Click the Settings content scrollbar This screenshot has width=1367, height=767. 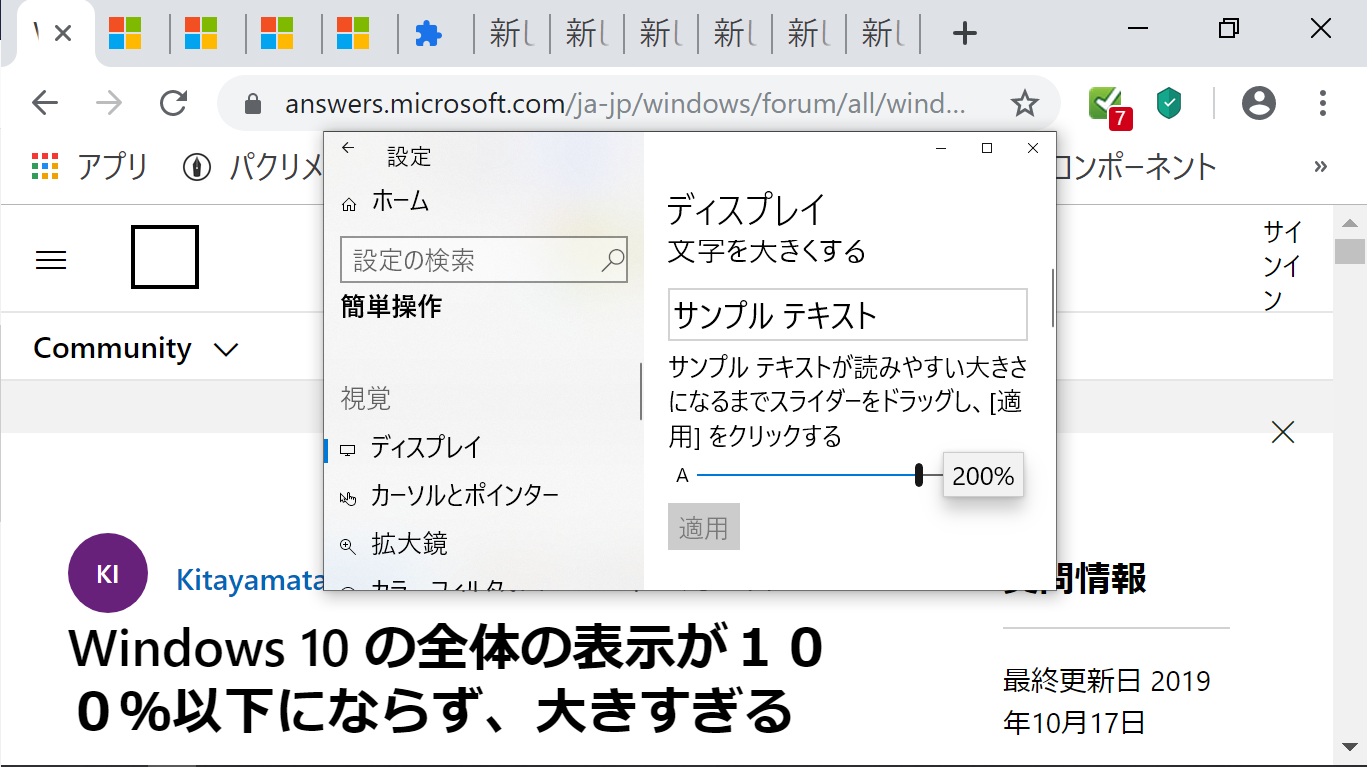coord(1052,298)
